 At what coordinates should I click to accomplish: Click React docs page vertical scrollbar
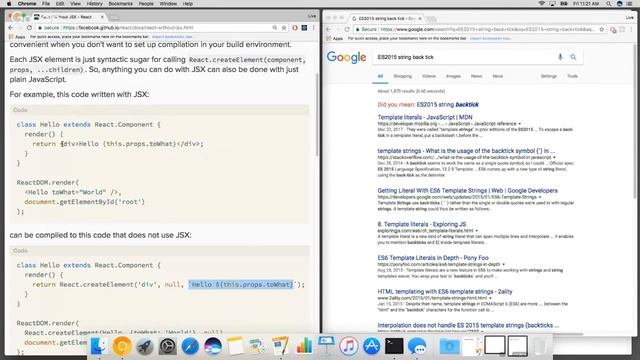pos(317,115)
